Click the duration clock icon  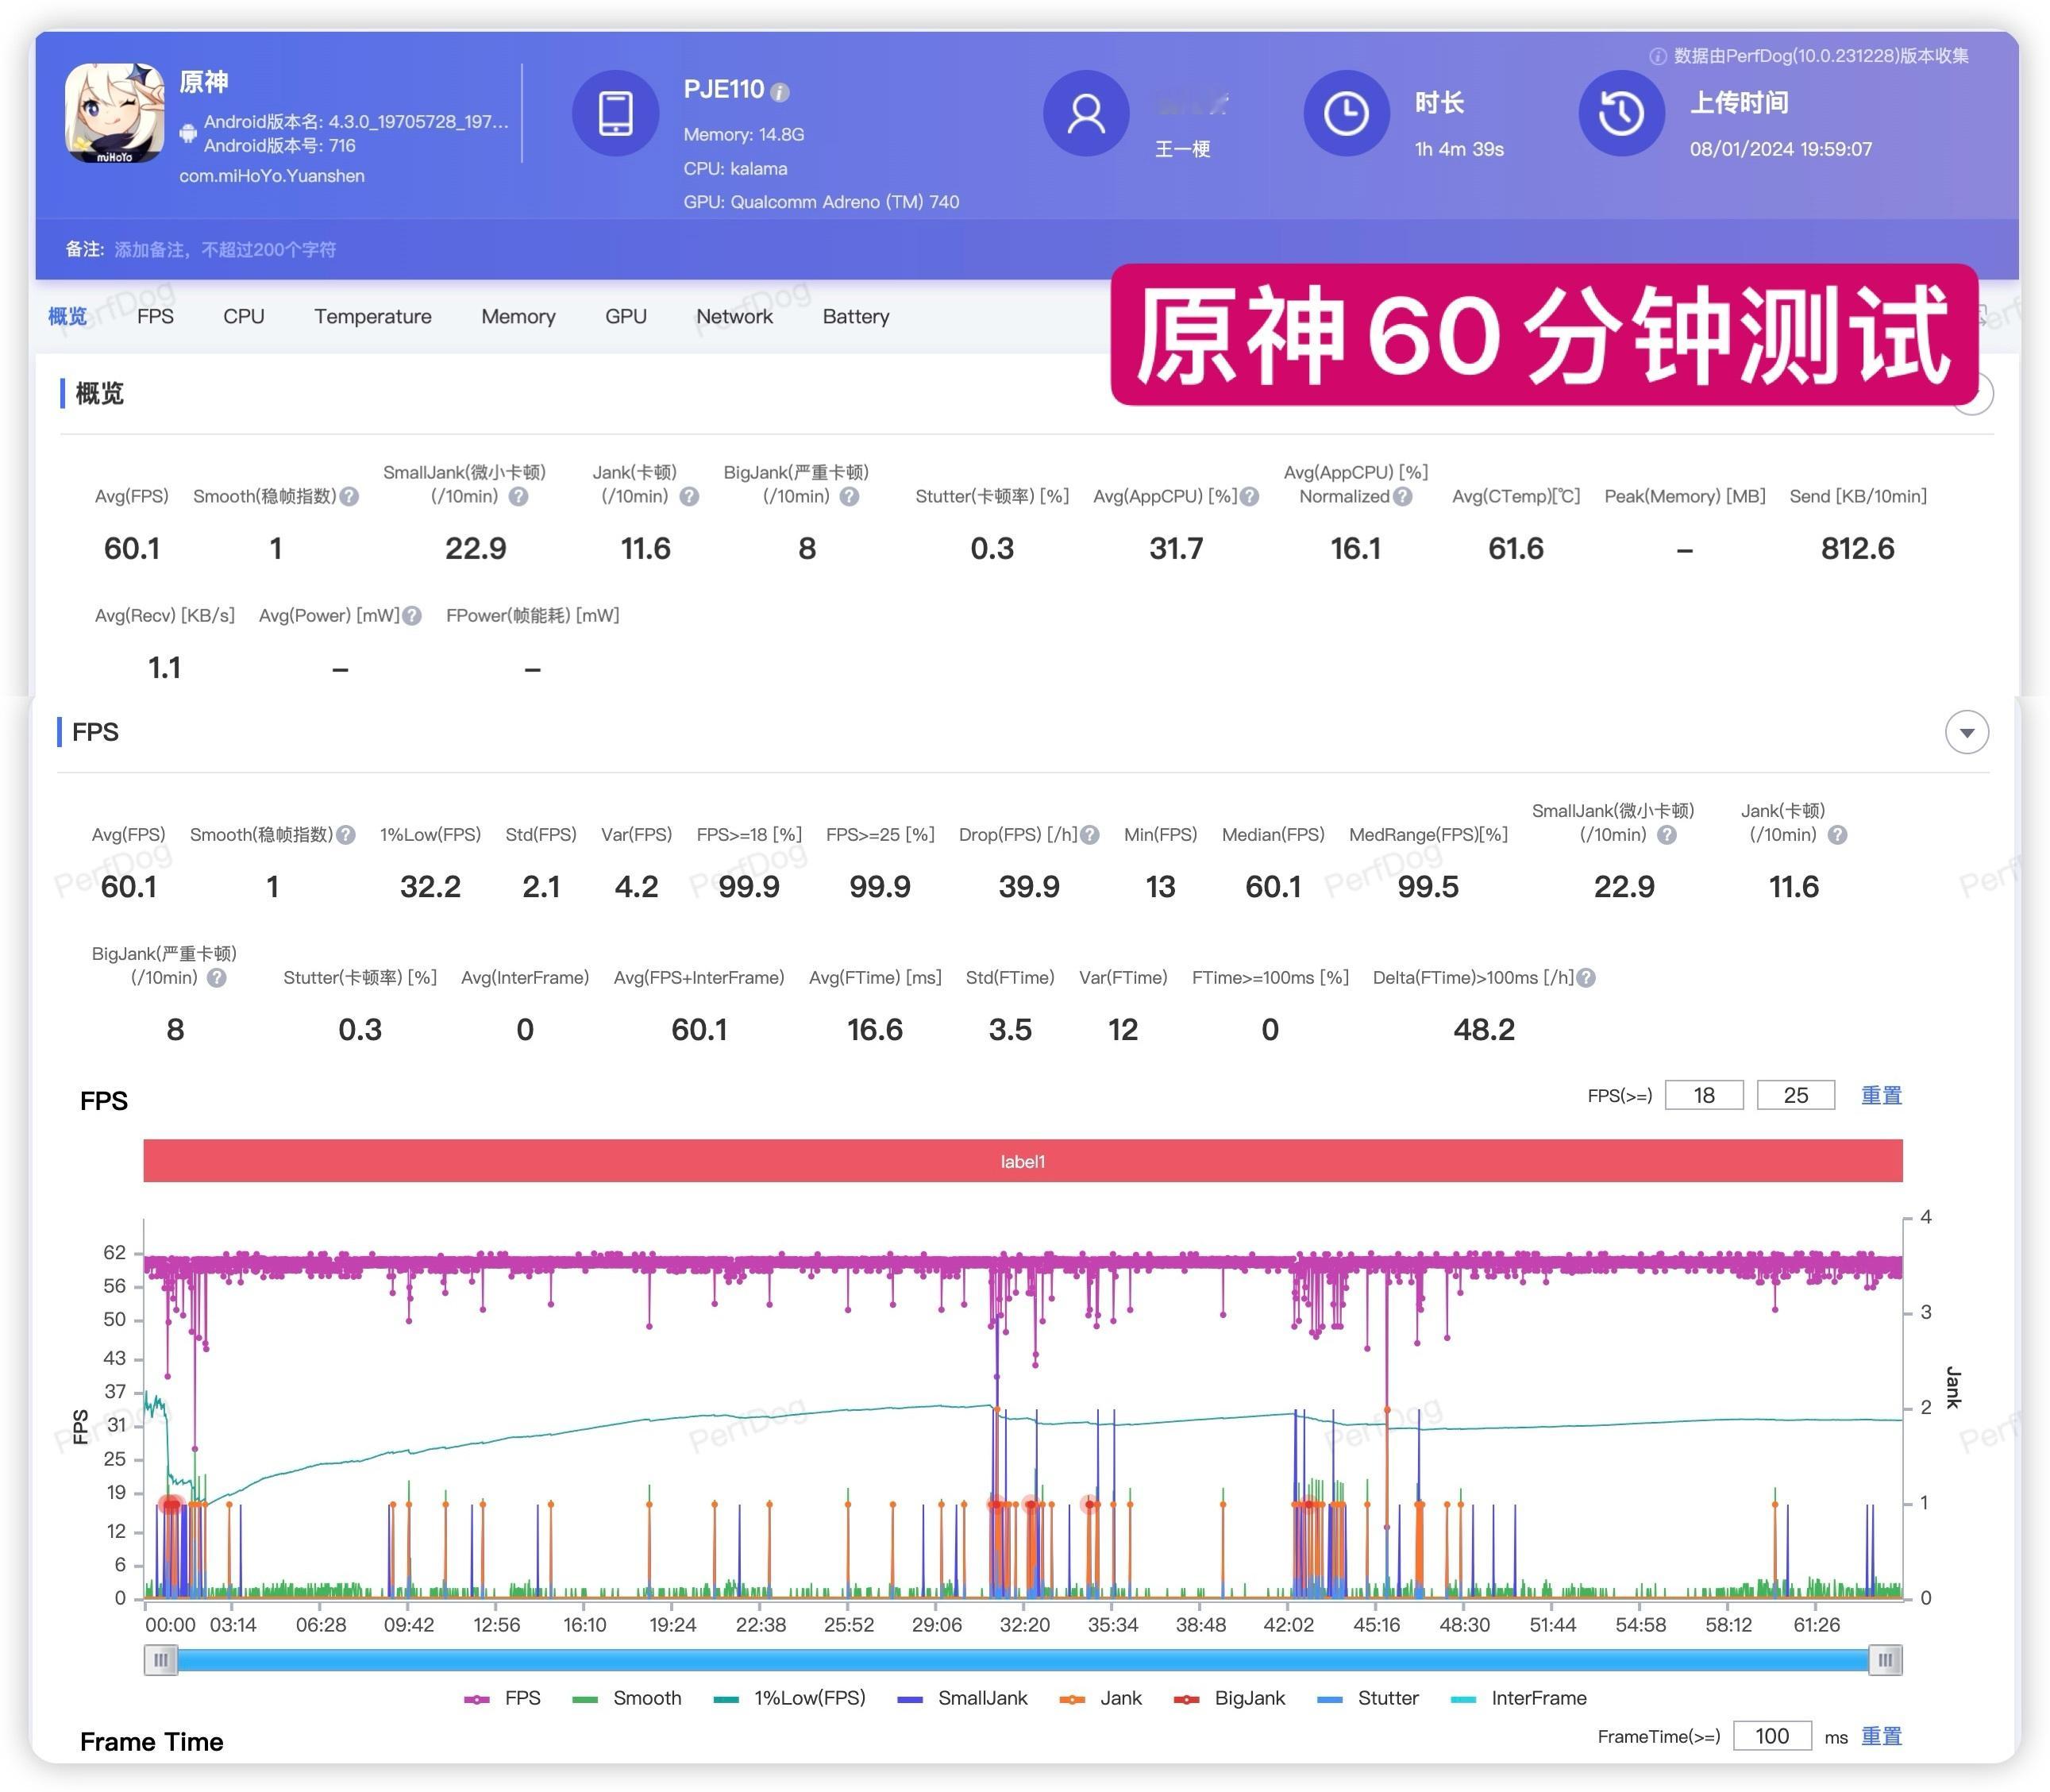pyautogui.click(x=1346, y=113)
